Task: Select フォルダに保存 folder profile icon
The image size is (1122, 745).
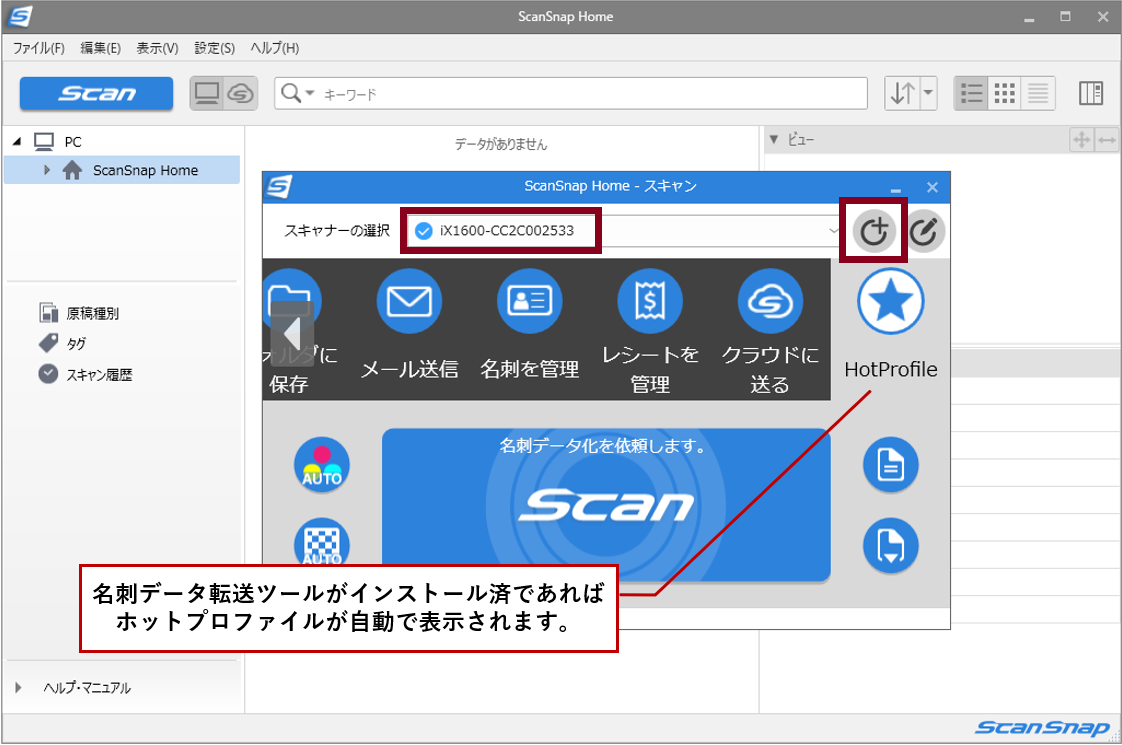Action: point(293,301)
